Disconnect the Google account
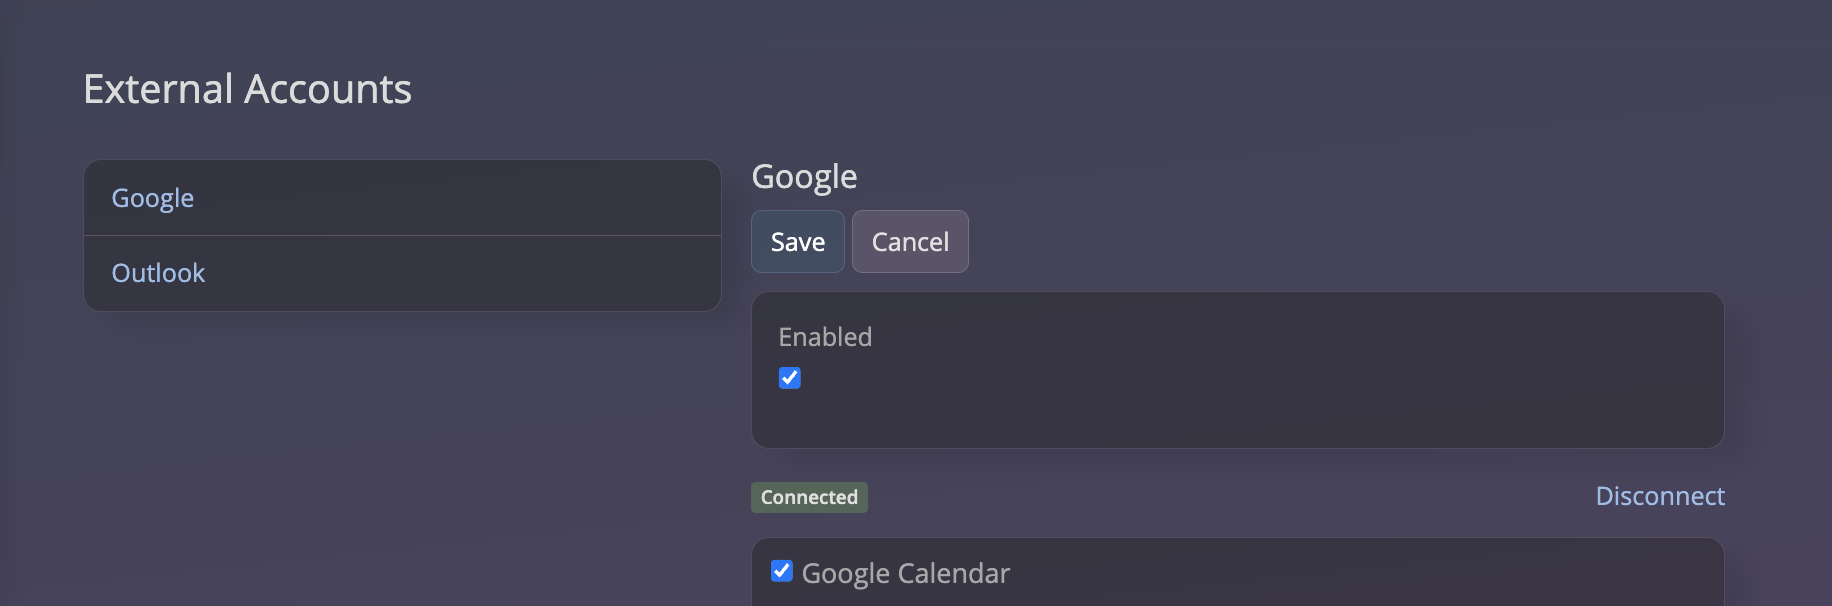Image resolution: width=1832 pixels, height=606 pixels. click(1659, 496)
